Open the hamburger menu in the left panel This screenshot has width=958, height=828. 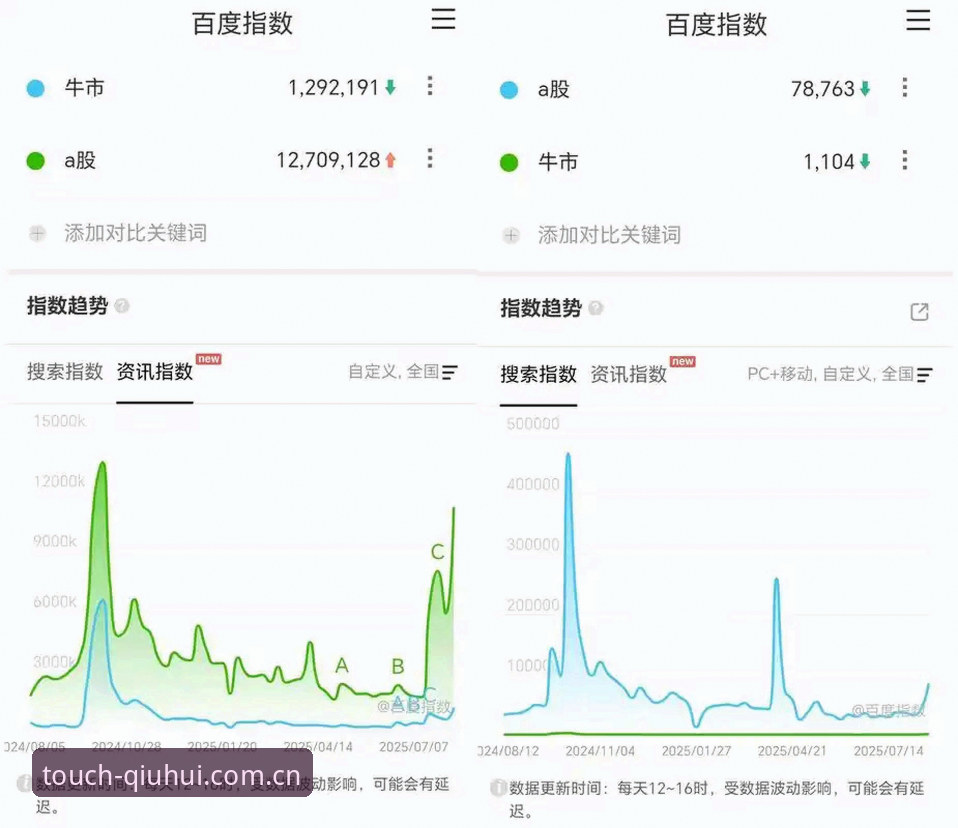[444, 19]
